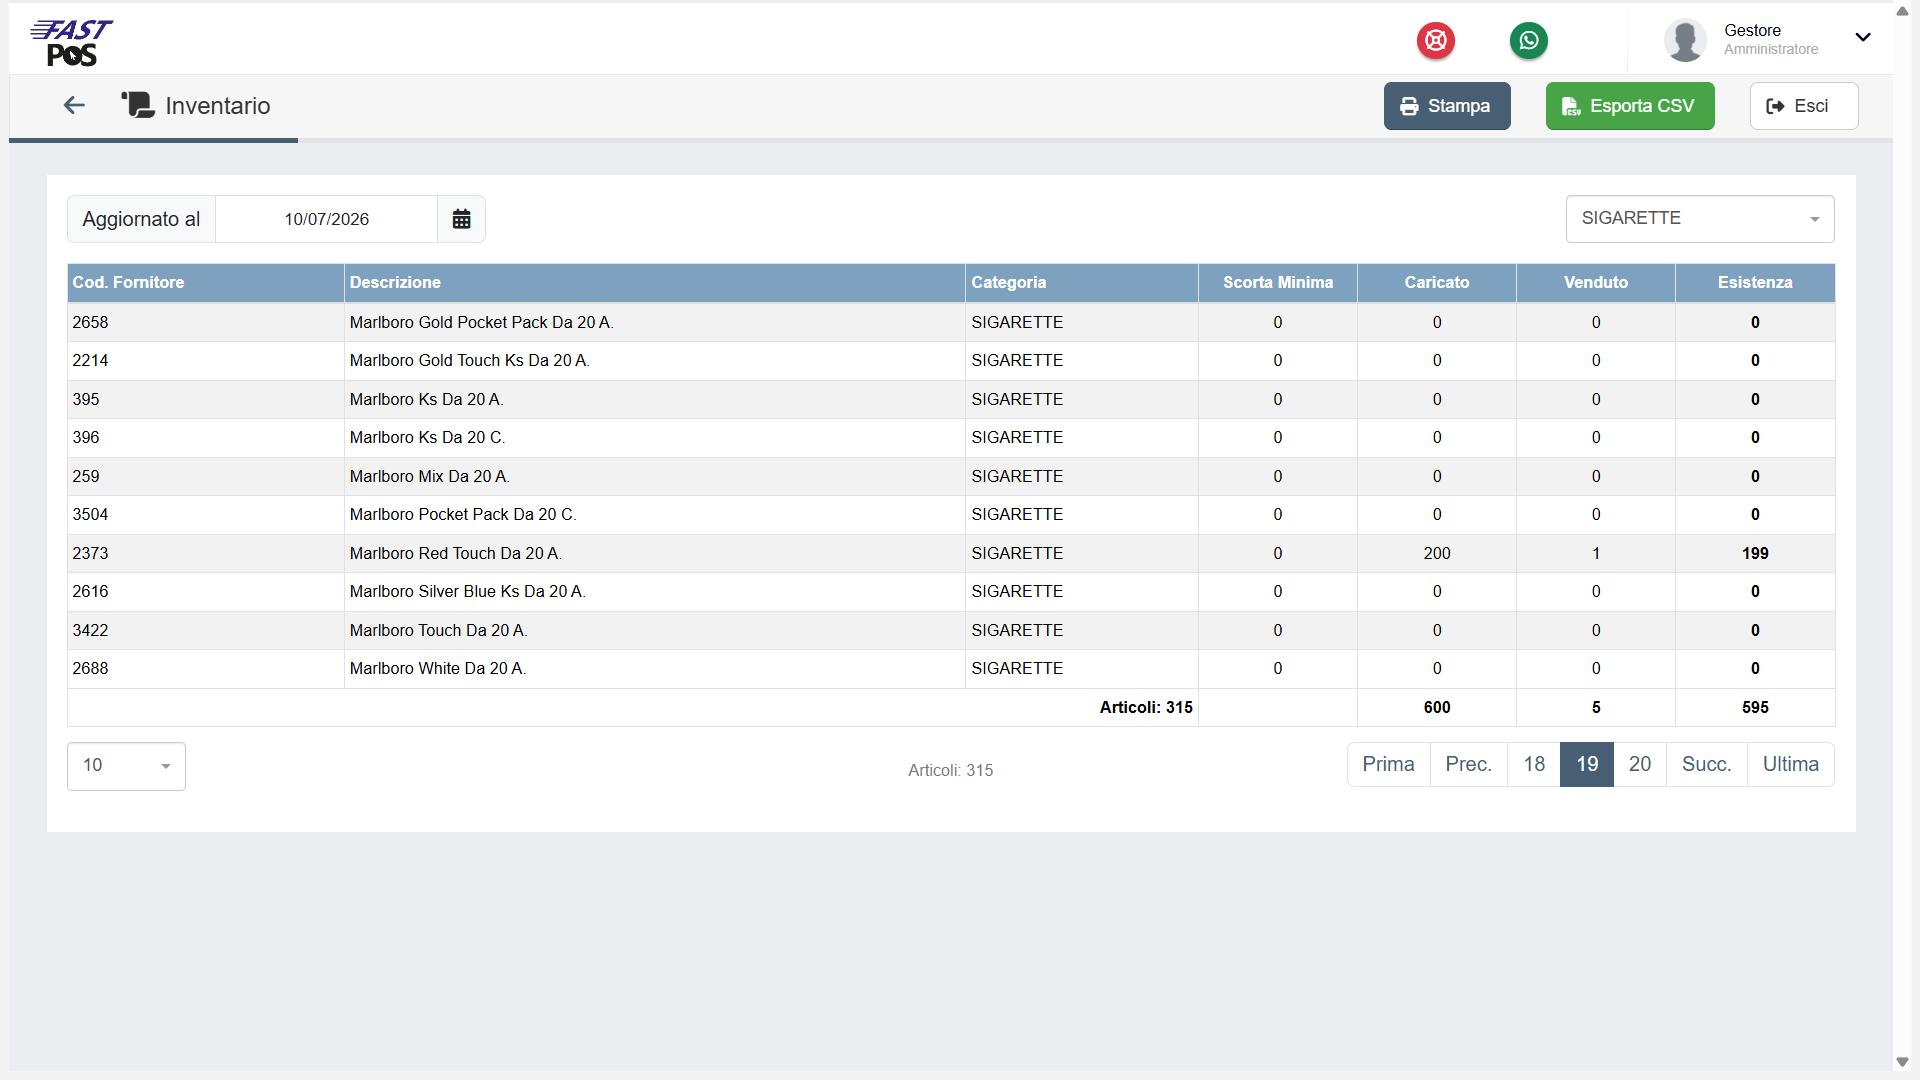The height and width of the screenshot is (1080, 1920).
Task: Go to previous page with Prec.
Action: (1468, 765)
